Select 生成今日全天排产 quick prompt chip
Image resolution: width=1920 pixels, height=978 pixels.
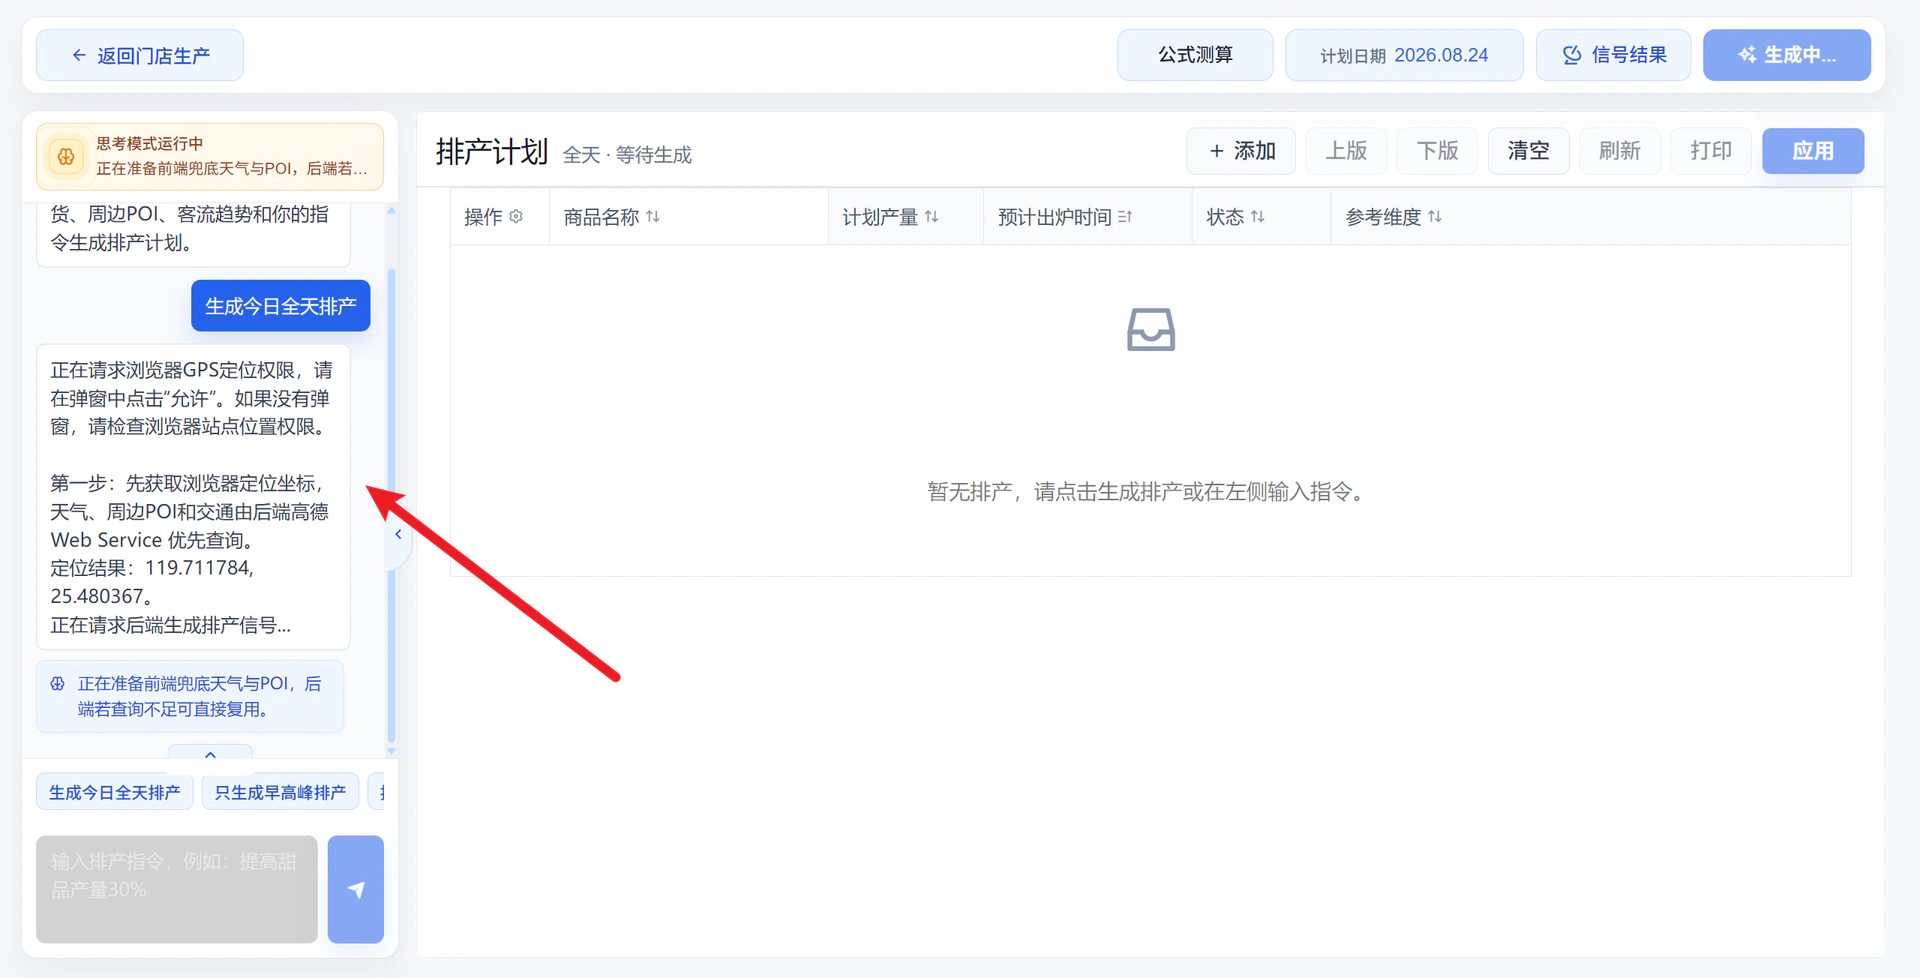[x=115, y=792]
